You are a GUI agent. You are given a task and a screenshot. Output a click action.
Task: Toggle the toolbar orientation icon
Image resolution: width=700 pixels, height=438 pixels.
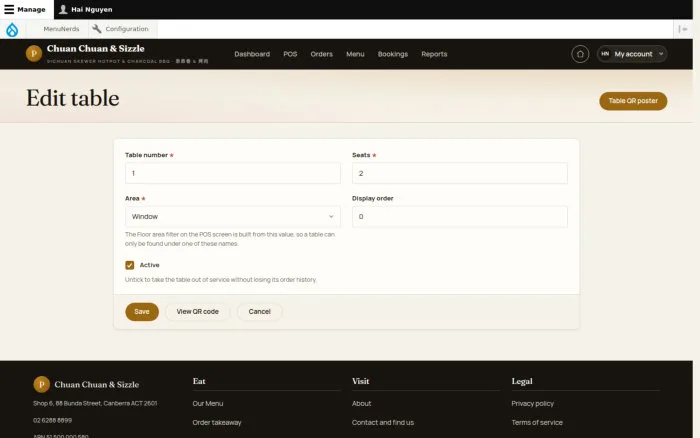[x=683, y=29]
